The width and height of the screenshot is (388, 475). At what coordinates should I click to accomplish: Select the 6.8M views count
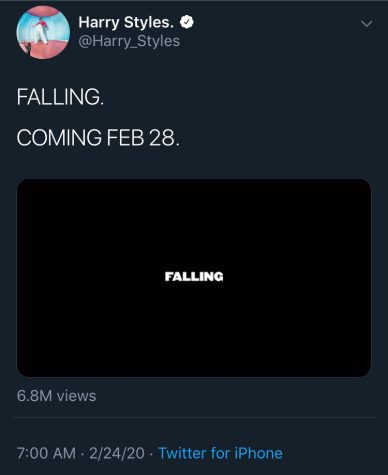56,396
